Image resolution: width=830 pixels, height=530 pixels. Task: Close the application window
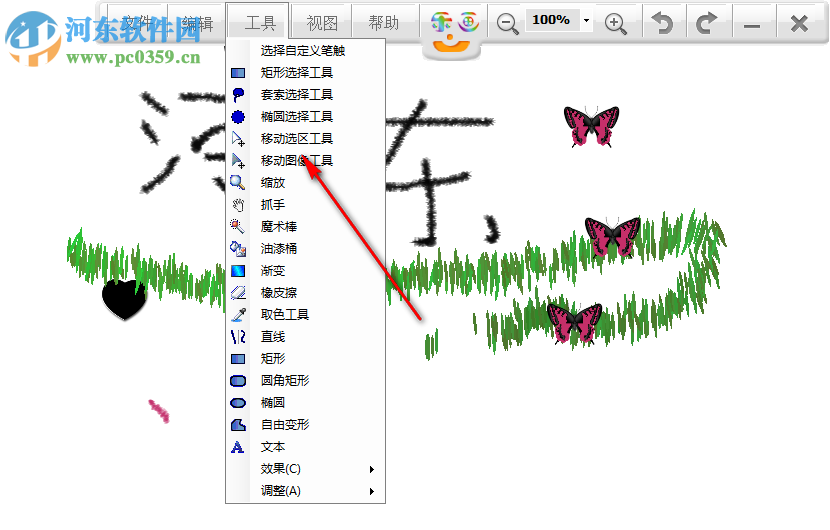point(799,23)
